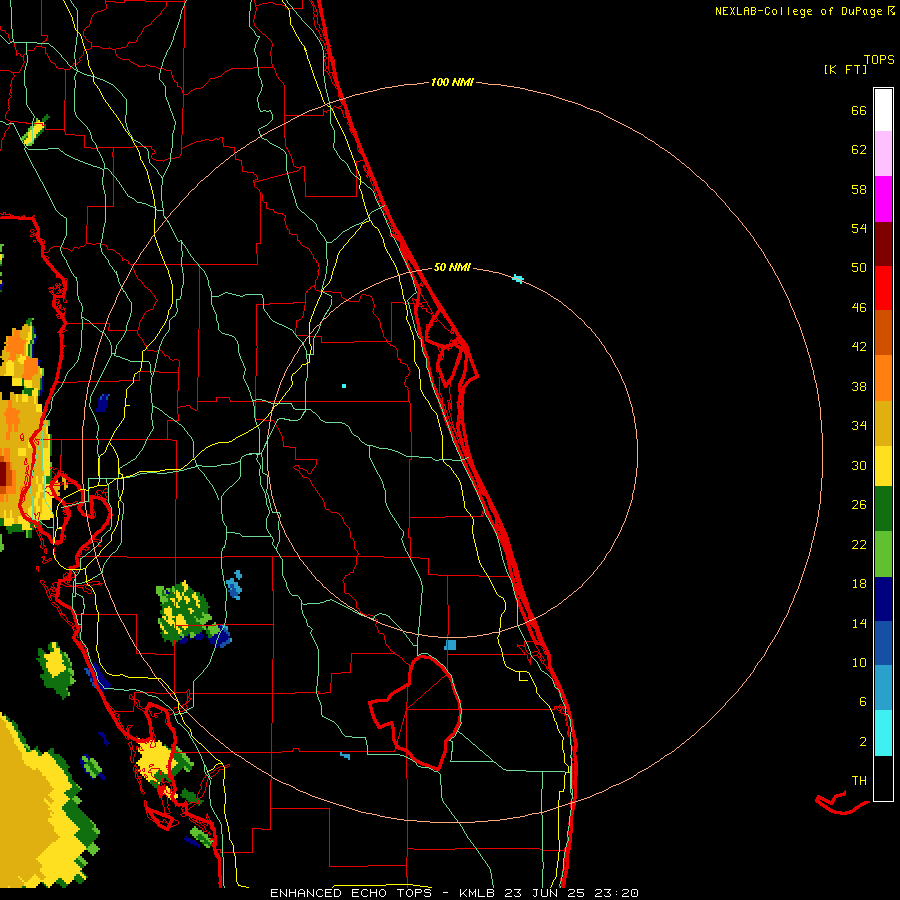Click the Lake Okeechobee outline
The image size is (900, 900).
tap(416, 712)
